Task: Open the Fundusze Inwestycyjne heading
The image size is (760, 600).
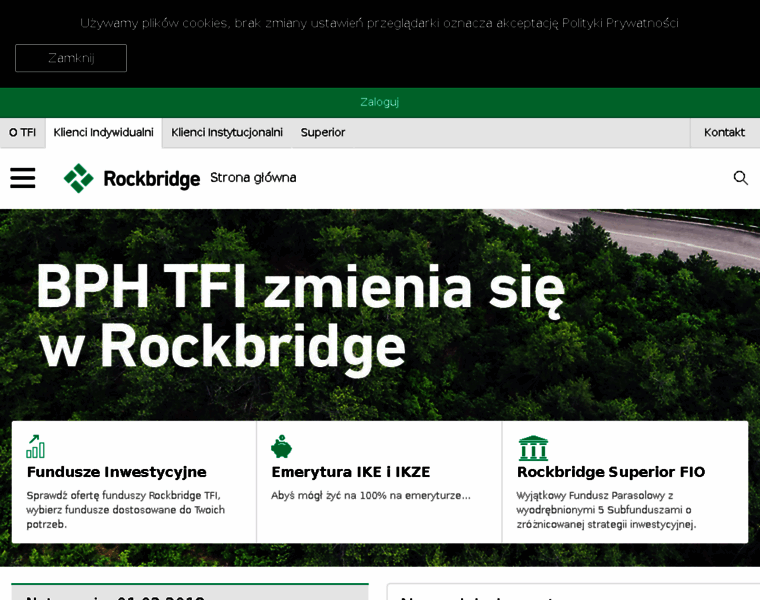Action: [x=117, y=472]
